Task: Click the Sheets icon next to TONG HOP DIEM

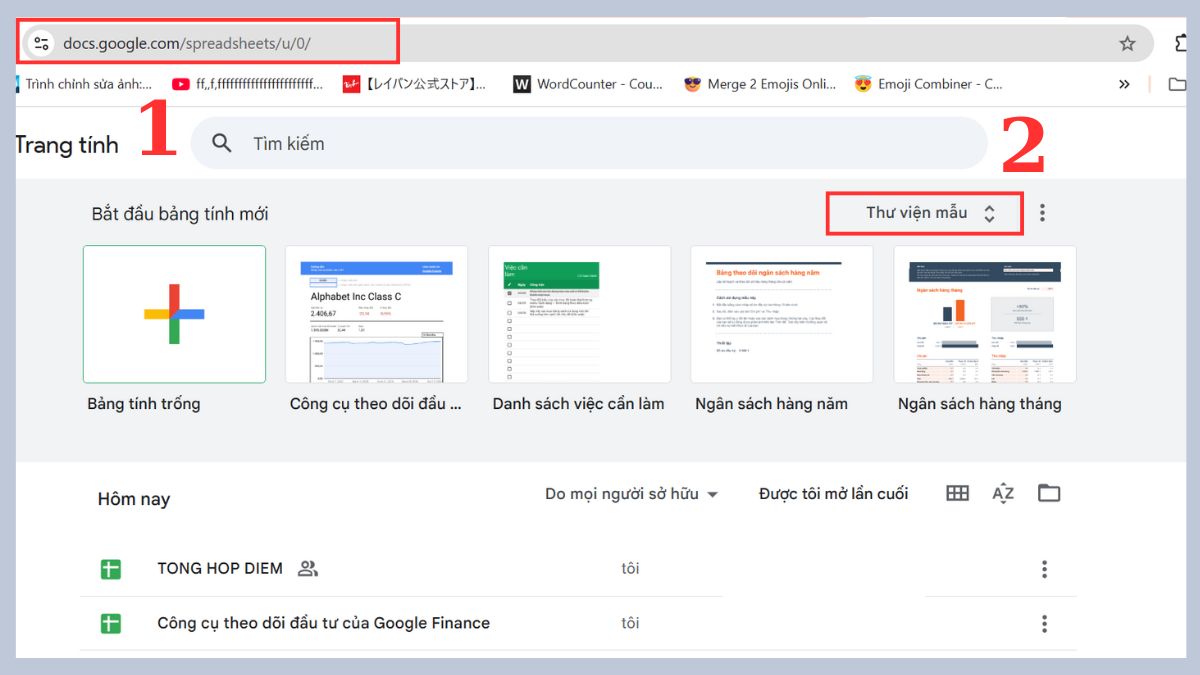Action: tap(109, 568)
